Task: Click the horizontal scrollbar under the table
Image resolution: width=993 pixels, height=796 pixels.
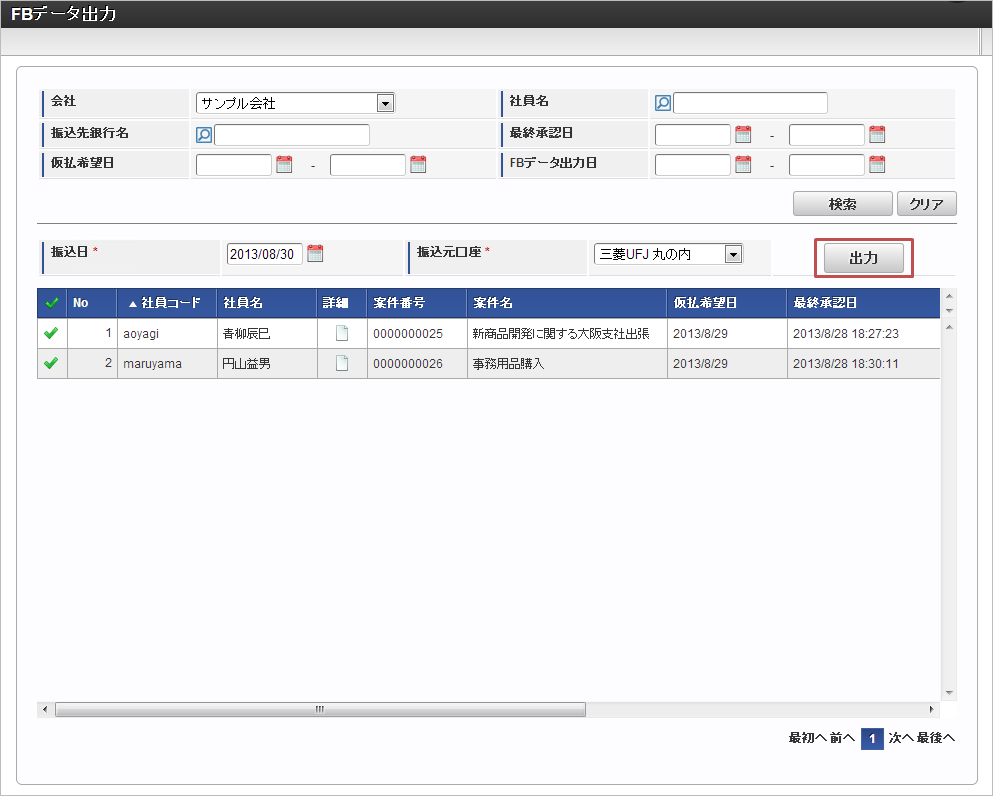Action: point(320,709)
